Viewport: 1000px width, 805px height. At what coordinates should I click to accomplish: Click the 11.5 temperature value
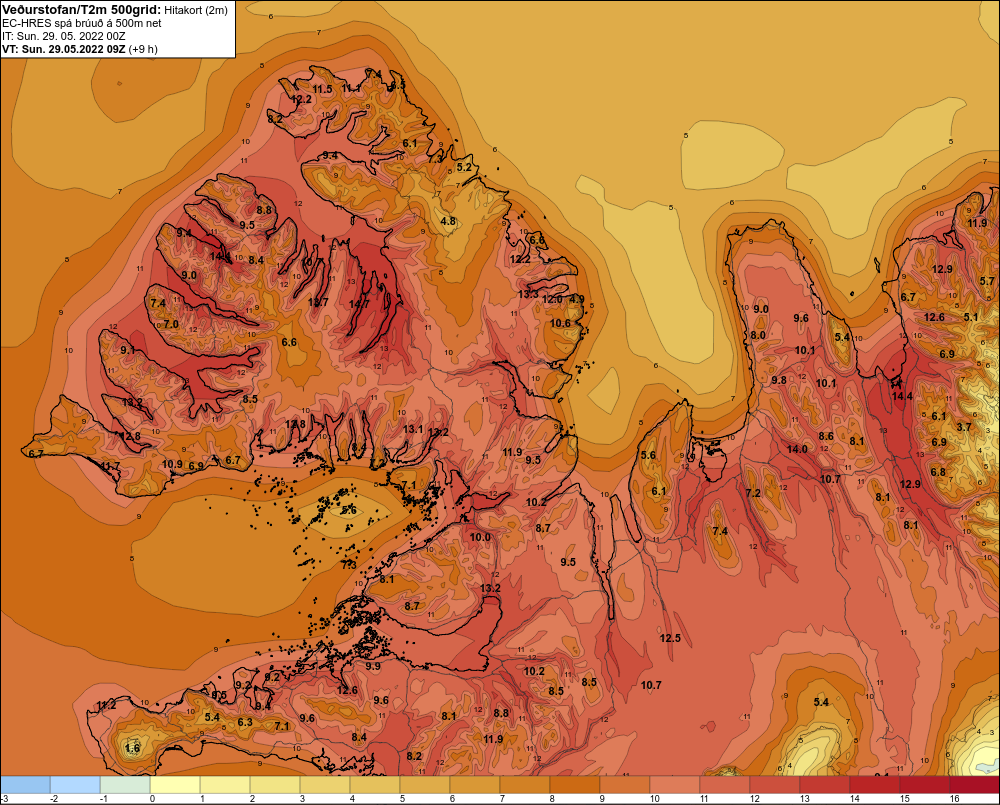(322, 89)
